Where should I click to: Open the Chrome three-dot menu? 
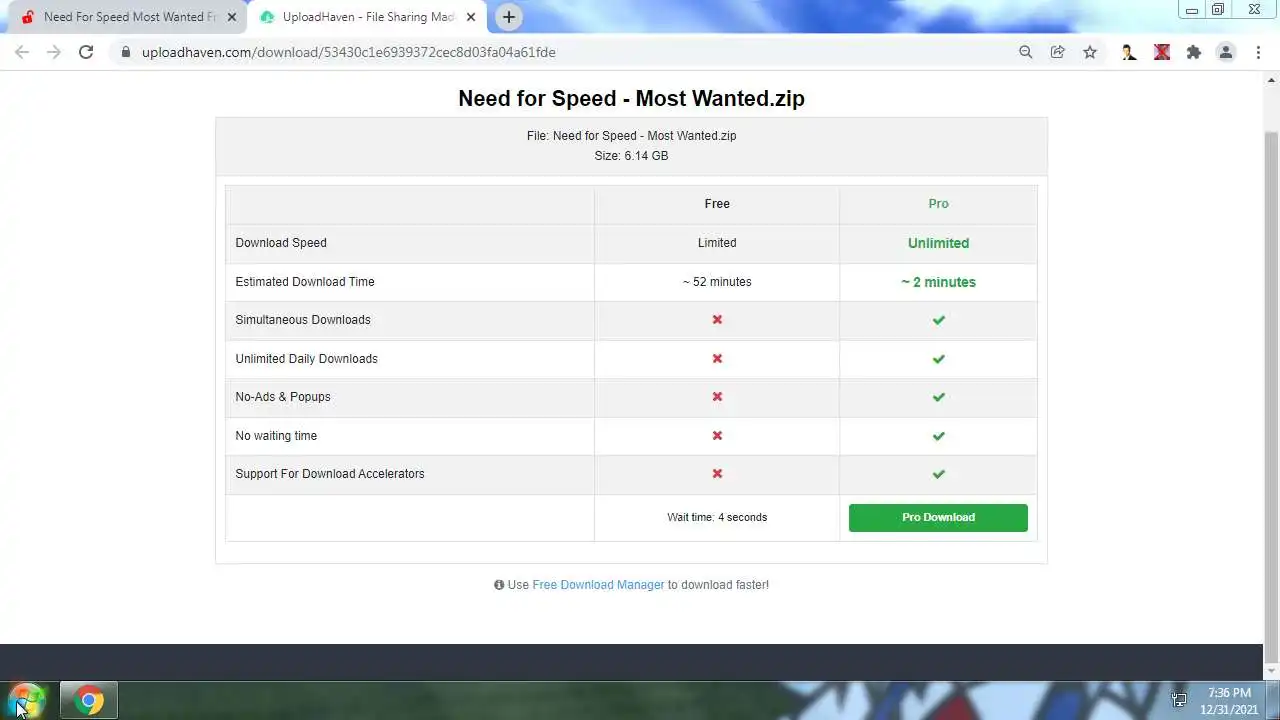pyautogui.click(x=1258, y=52)
